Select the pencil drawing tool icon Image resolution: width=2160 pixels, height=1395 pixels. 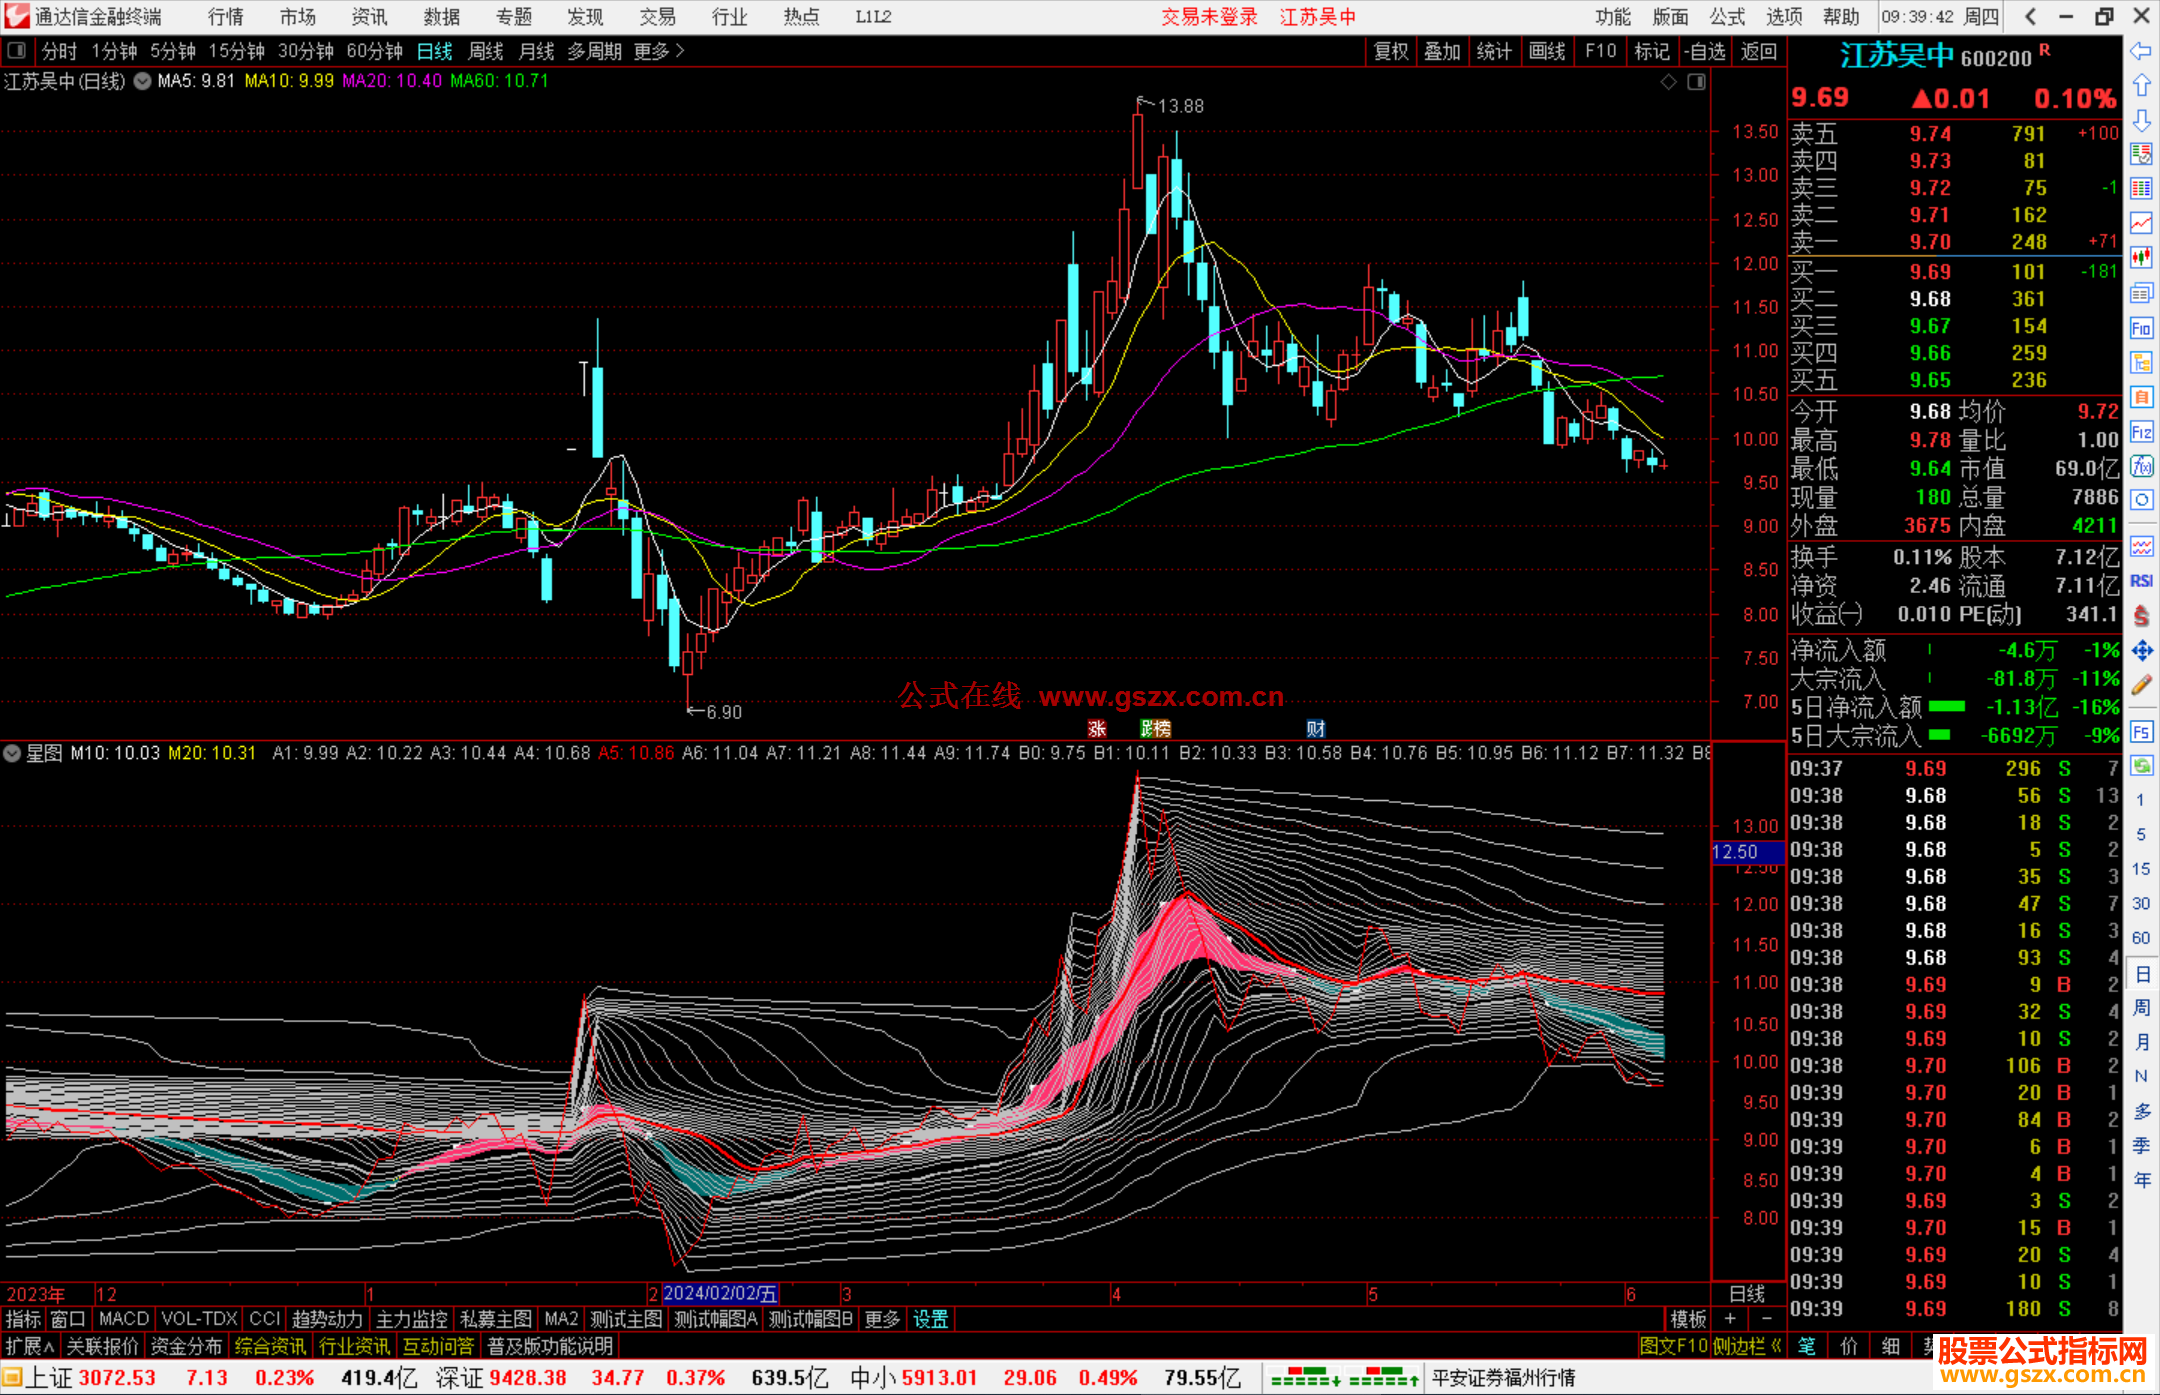click(x=2141, y=685)
